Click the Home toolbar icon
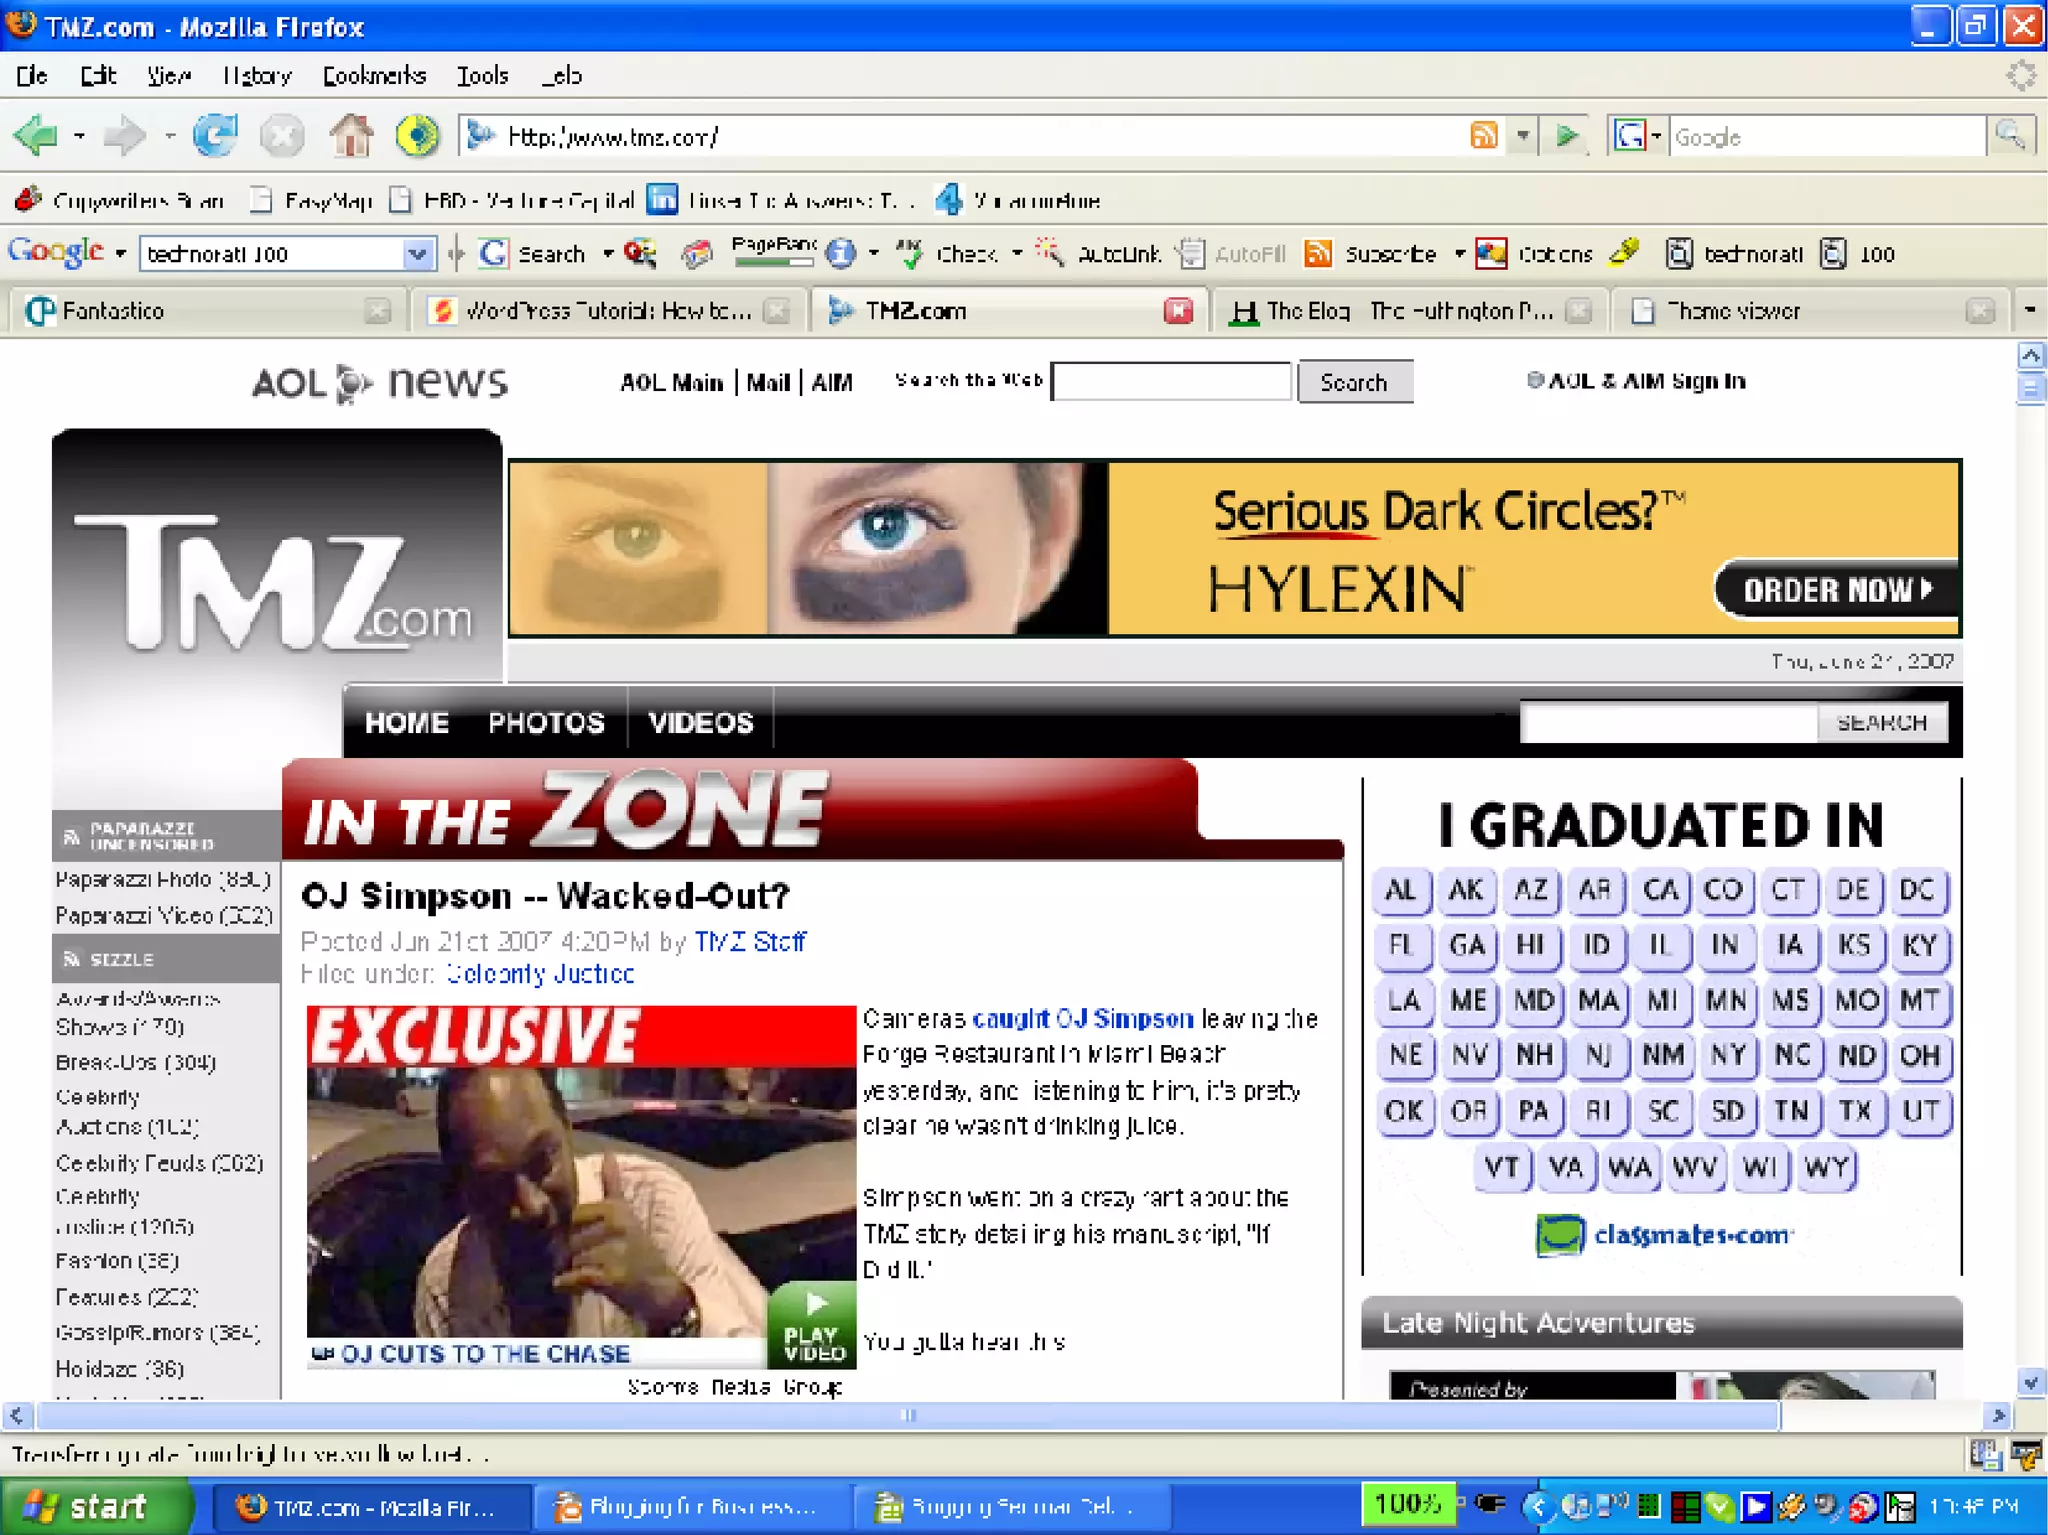The height and width of the screenshot is (1535, 2048). pyautogui.click(x=351, y=136)
